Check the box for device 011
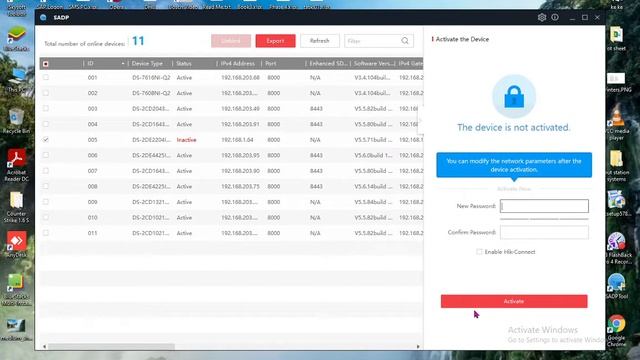This screenshot has height=360, width=640. pos(46,233)
